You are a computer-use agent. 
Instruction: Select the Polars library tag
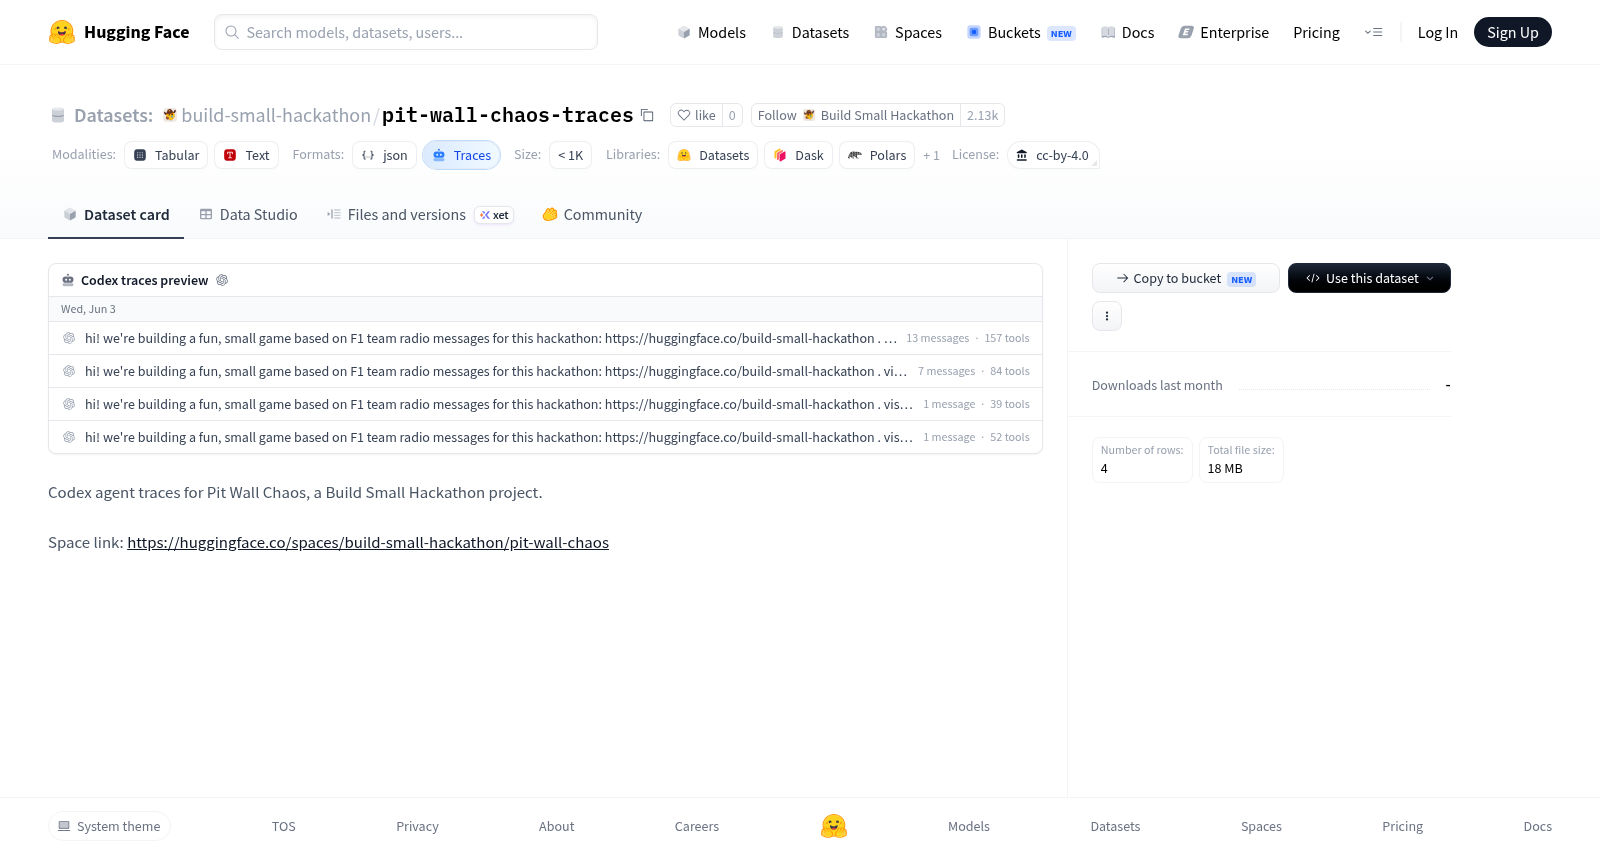[877, 155]
